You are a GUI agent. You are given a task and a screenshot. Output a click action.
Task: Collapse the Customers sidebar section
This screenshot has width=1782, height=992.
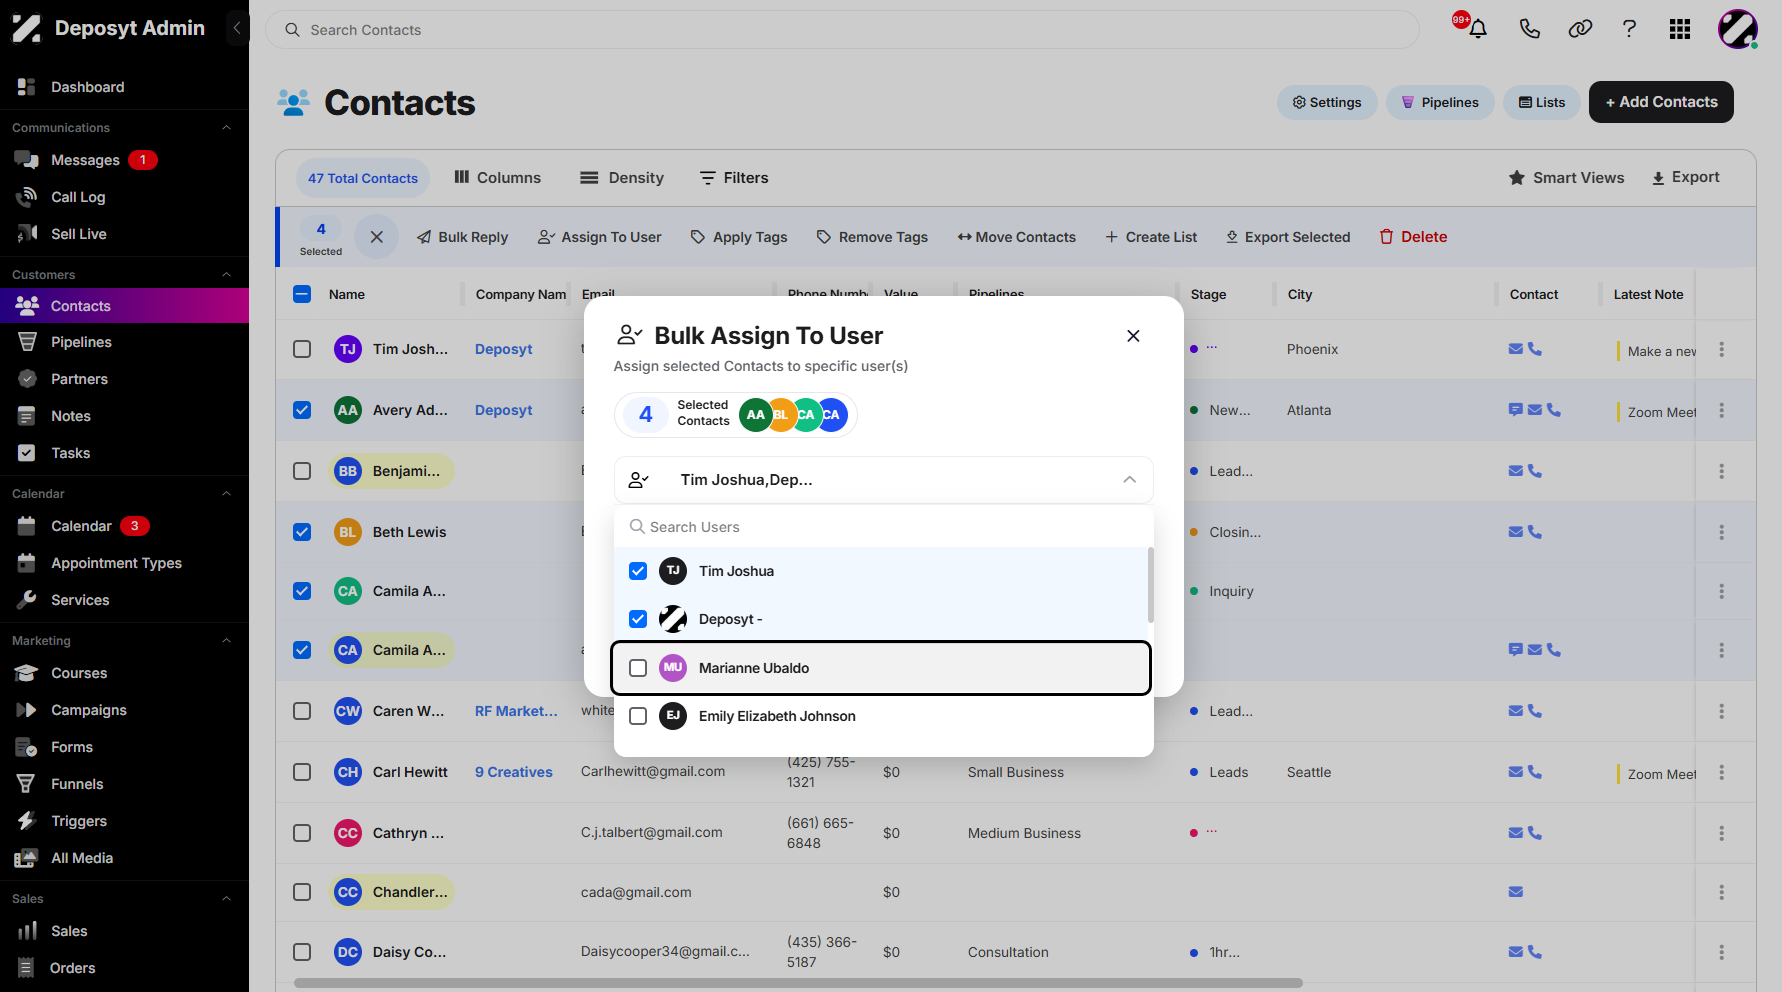click(226, 275)
